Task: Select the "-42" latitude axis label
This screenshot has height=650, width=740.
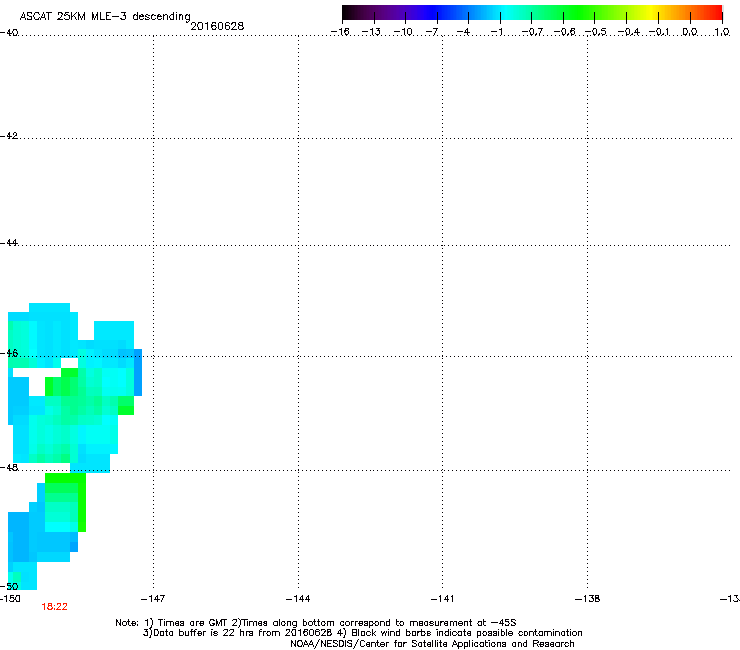Action: click(9, 136)
